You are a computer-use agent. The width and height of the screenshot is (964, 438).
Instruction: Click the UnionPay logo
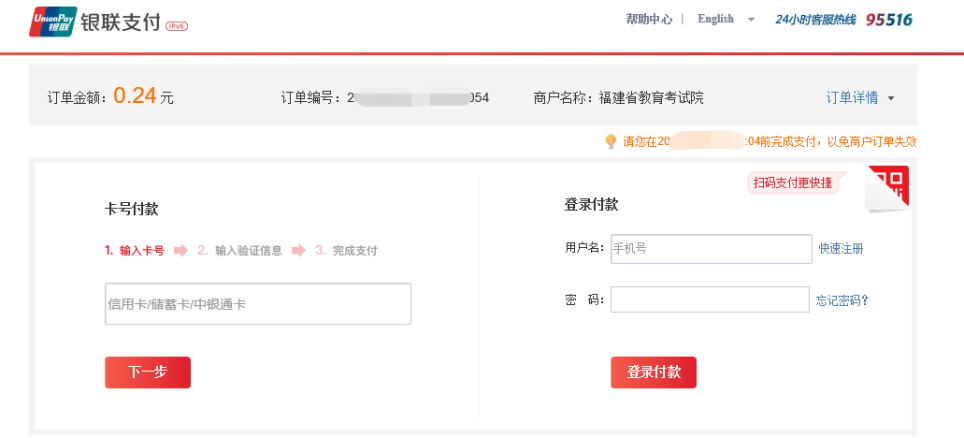53,21
